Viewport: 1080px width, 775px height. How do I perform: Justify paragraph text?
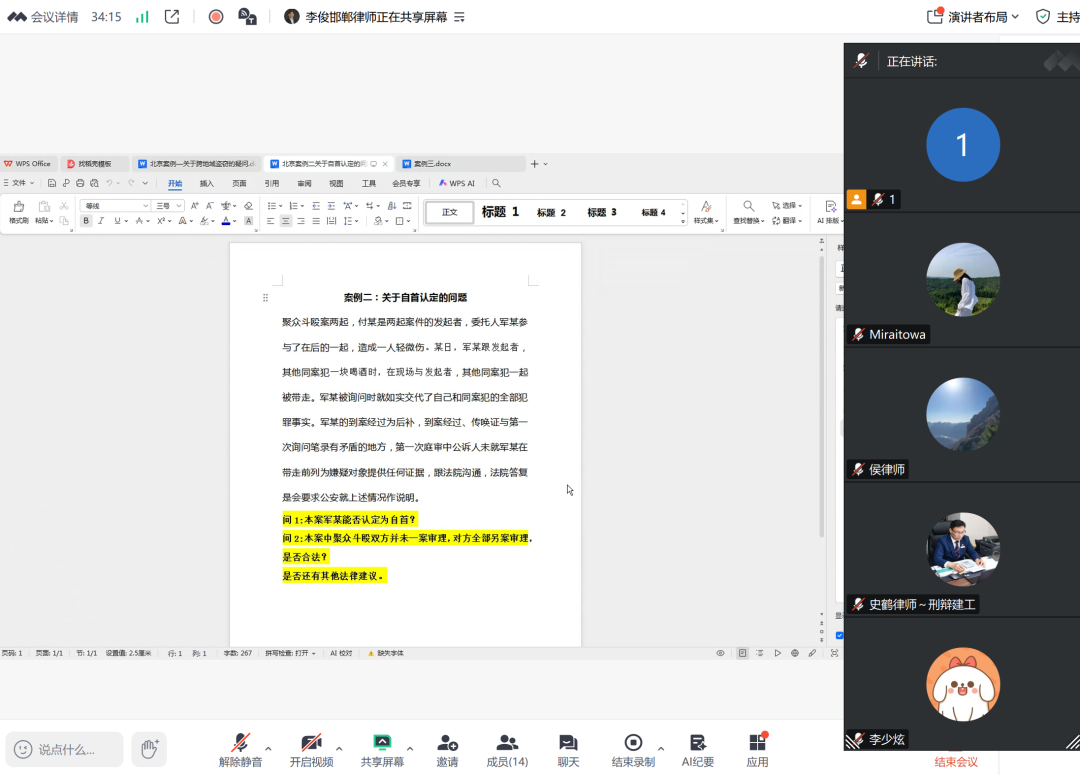pos(316,221)
